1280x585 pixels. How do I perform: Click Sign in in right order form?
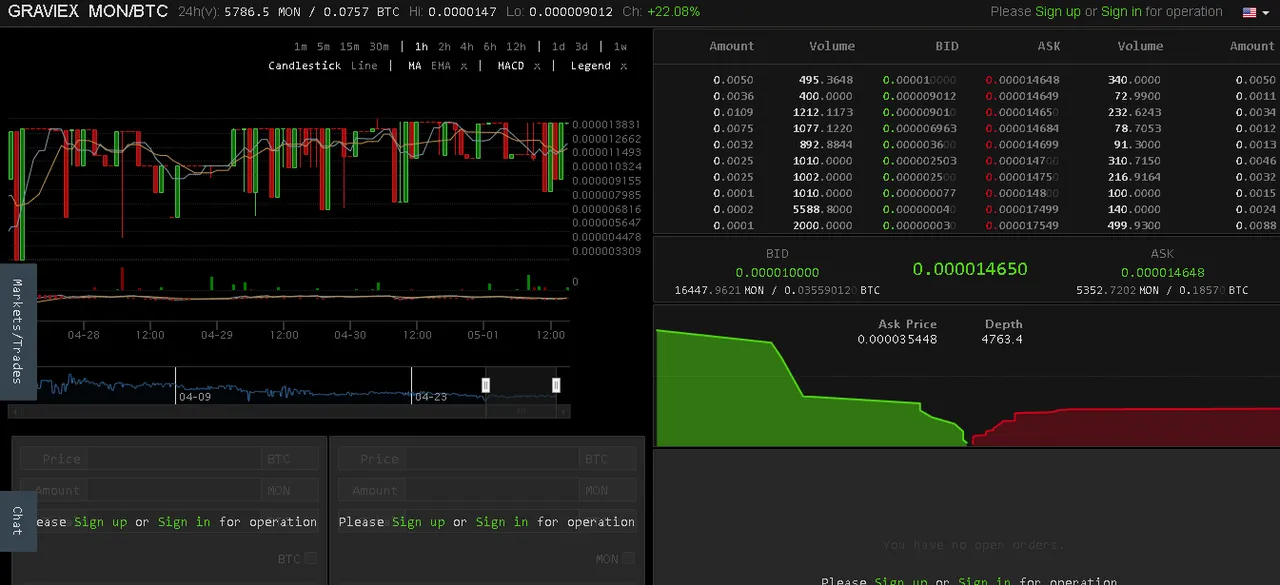[x=502, y=522]
